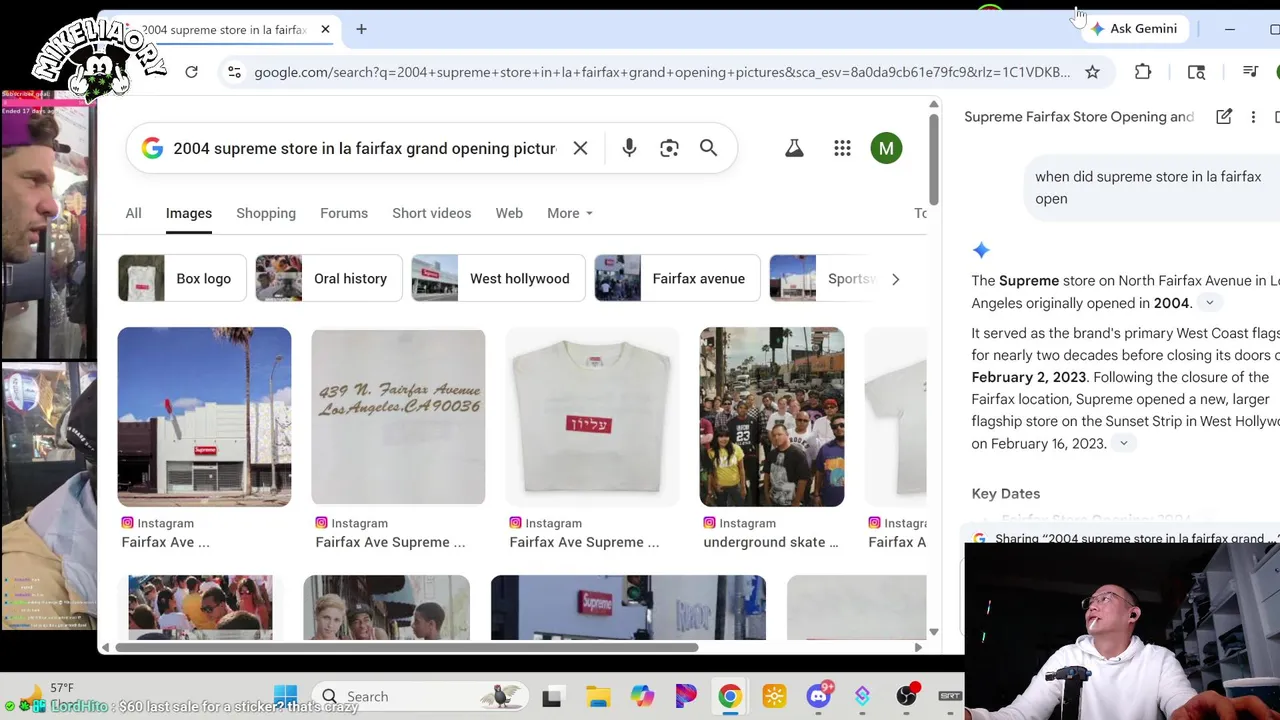This screenshot has height=720, width=1280.
Task: Bookmark this page with the star
Action: [x=1092, y=72]
